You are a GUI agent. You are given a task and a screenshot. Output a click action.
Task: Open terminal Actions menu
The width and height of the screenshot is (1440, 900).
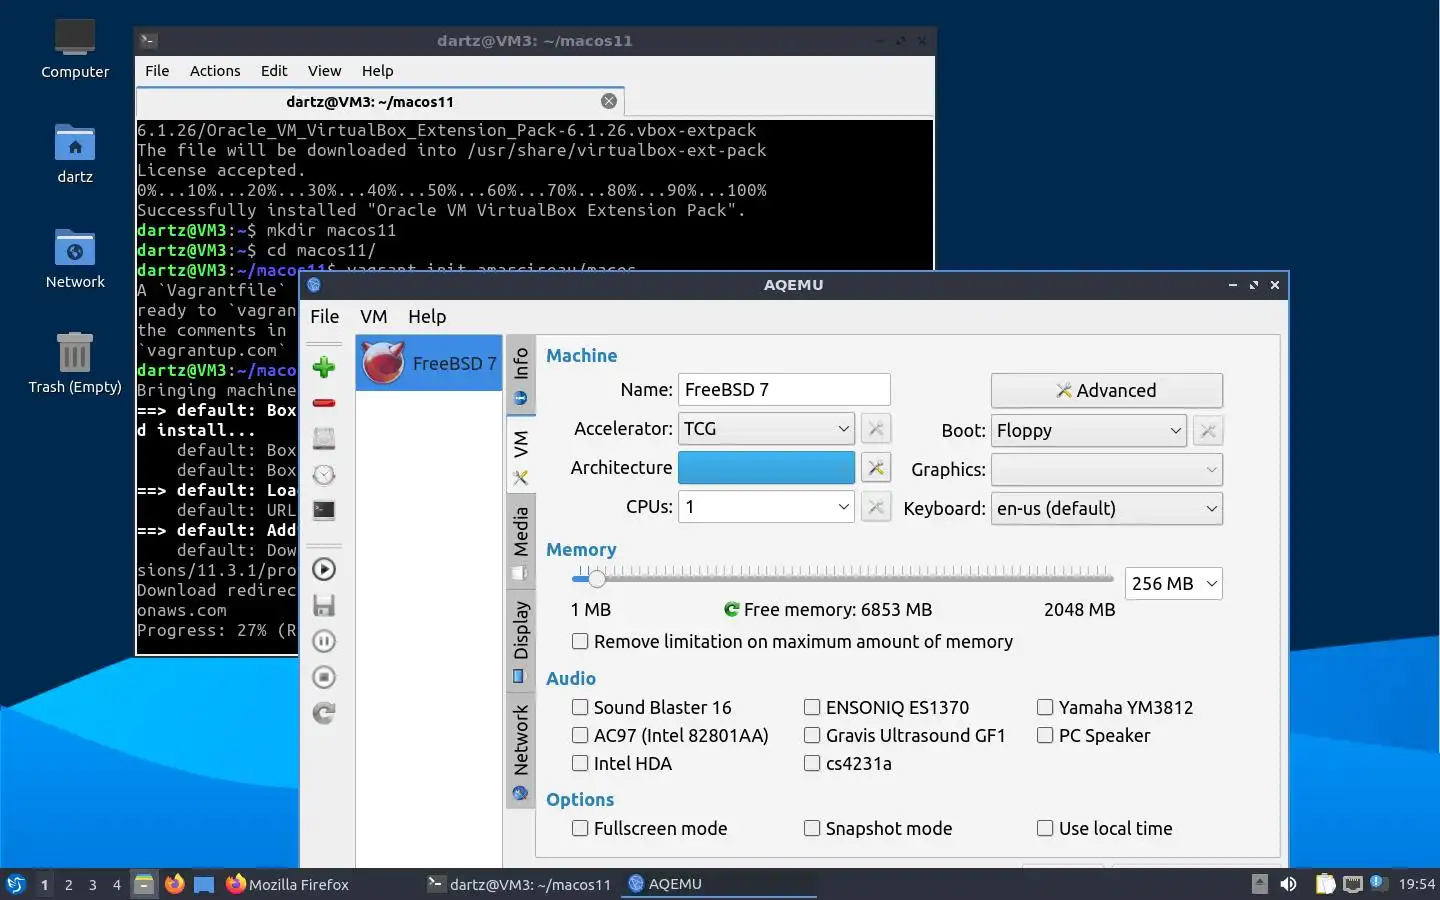tap(215, 71)
